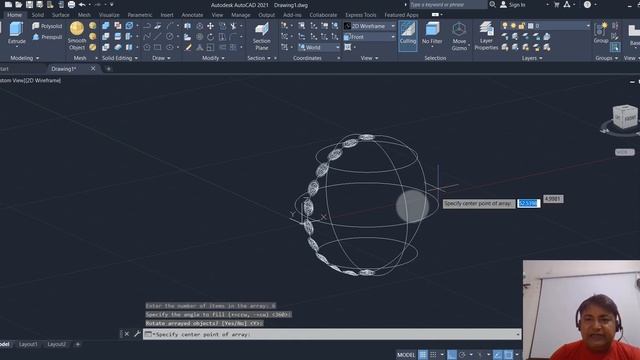Screen dimensions: 640x360
Task: Open the Section Plane tool
Action: coord(261,36)
